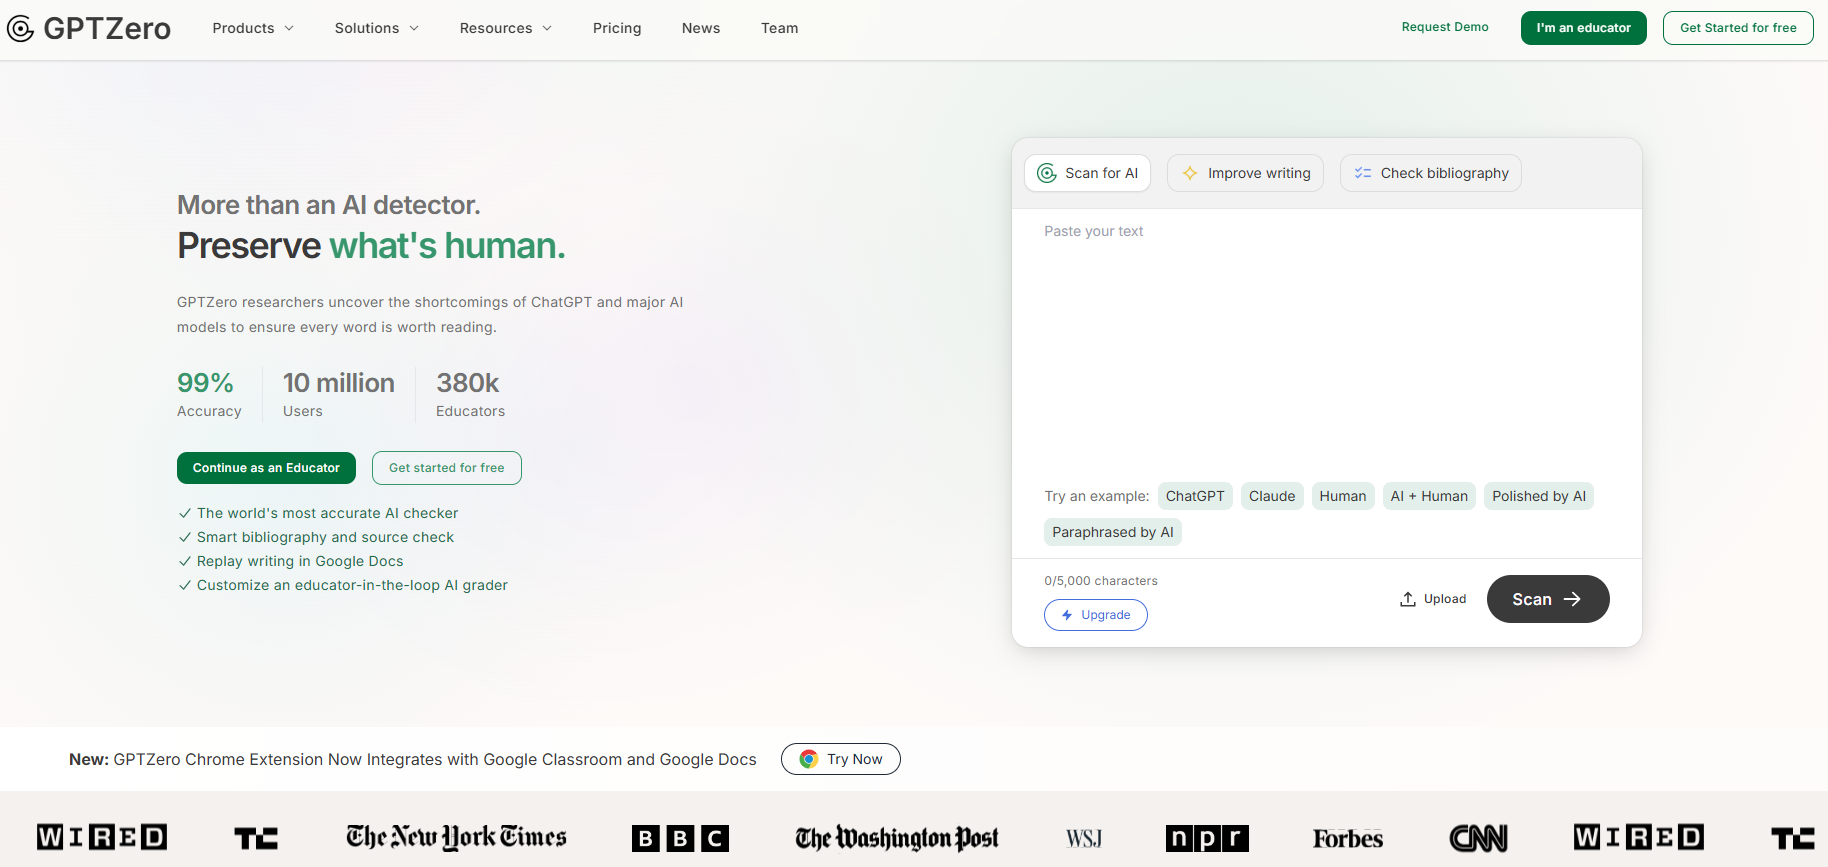This screenshot has height=867, width=1828.
Task: Select the Paraphrased by AI example
Action: (x=1113, y=532)
